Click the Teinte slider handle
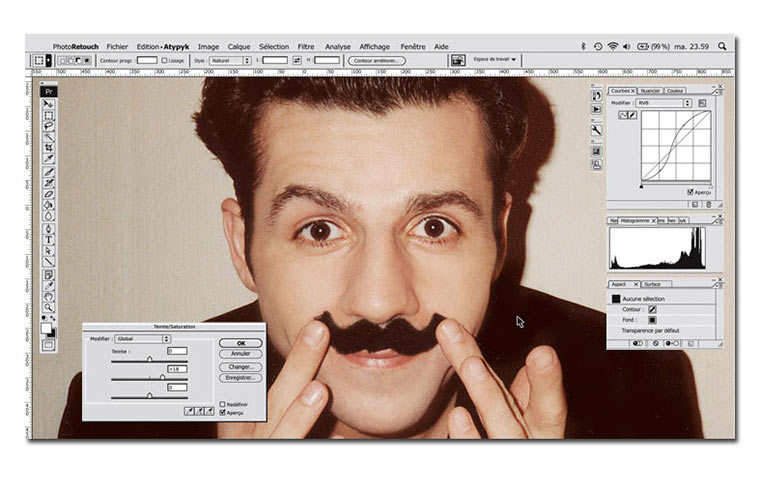760x490 pixels. (150, 358)
